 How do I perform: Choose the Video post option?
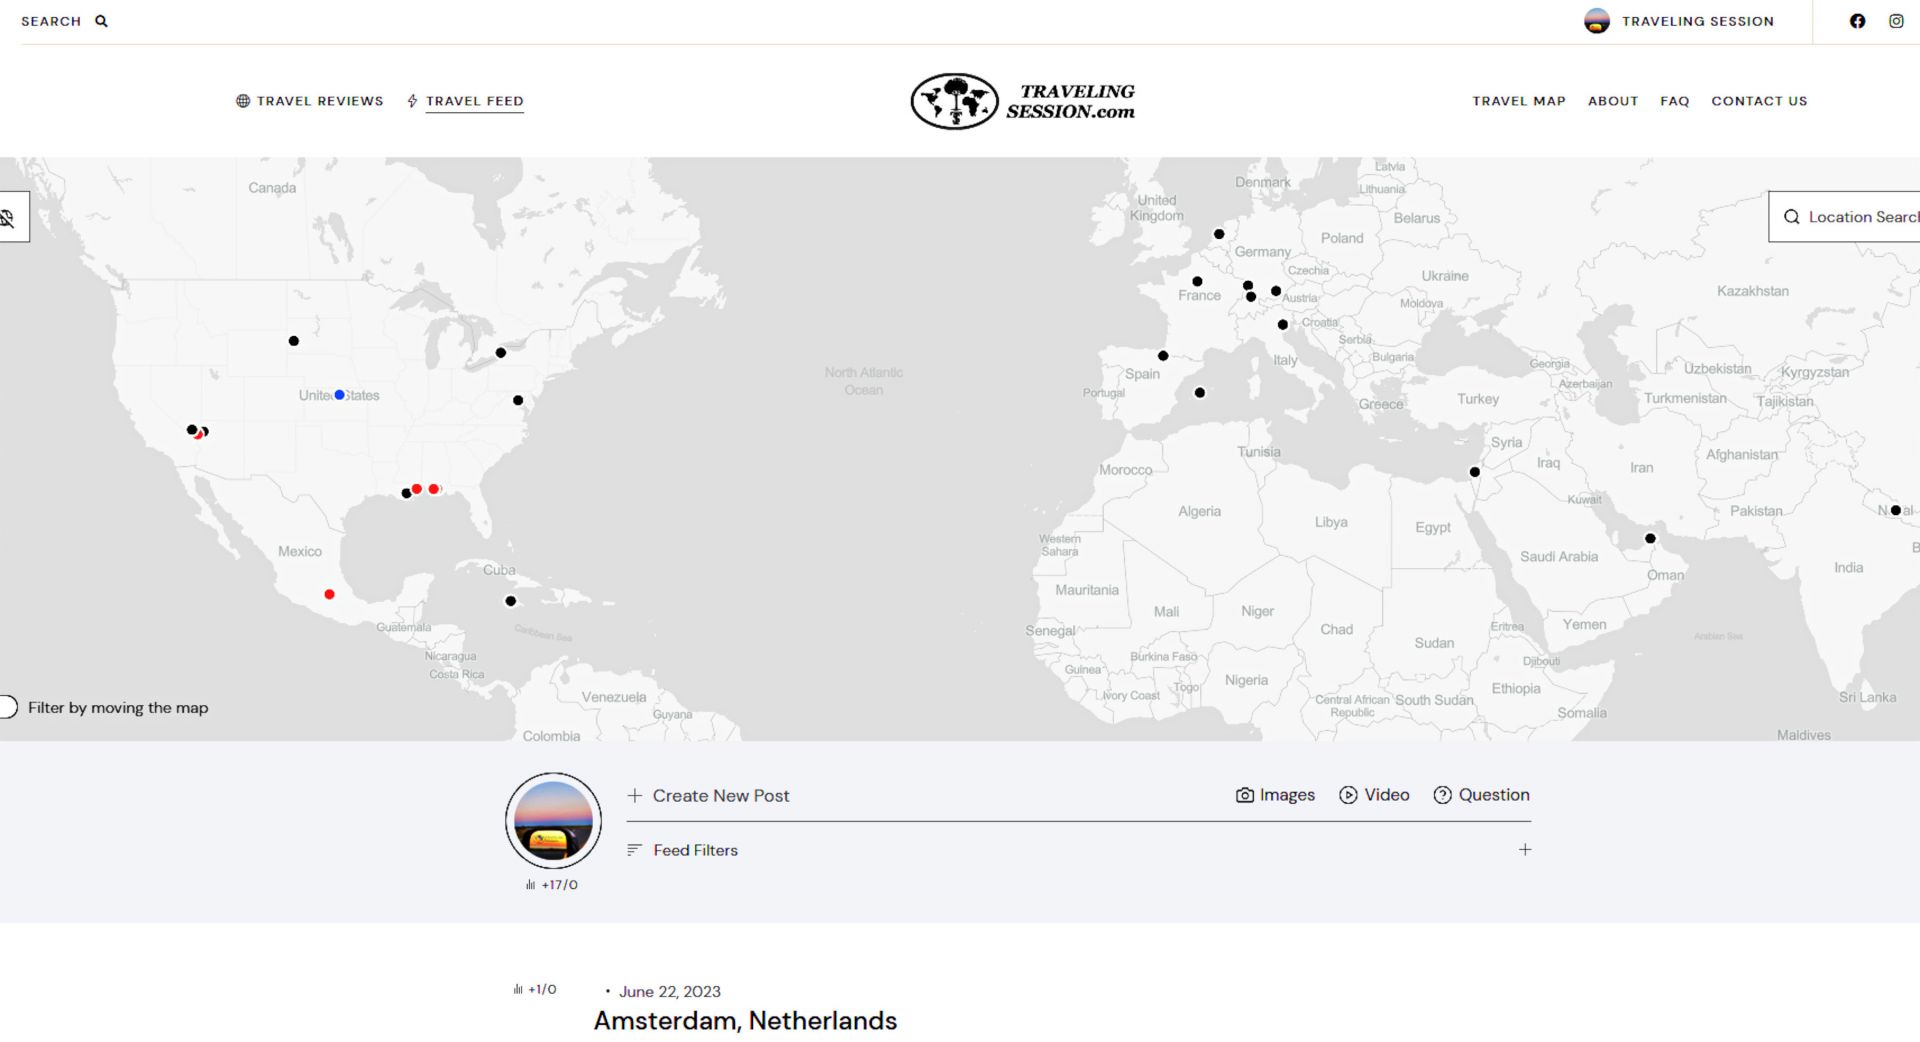coord(1374,795)
